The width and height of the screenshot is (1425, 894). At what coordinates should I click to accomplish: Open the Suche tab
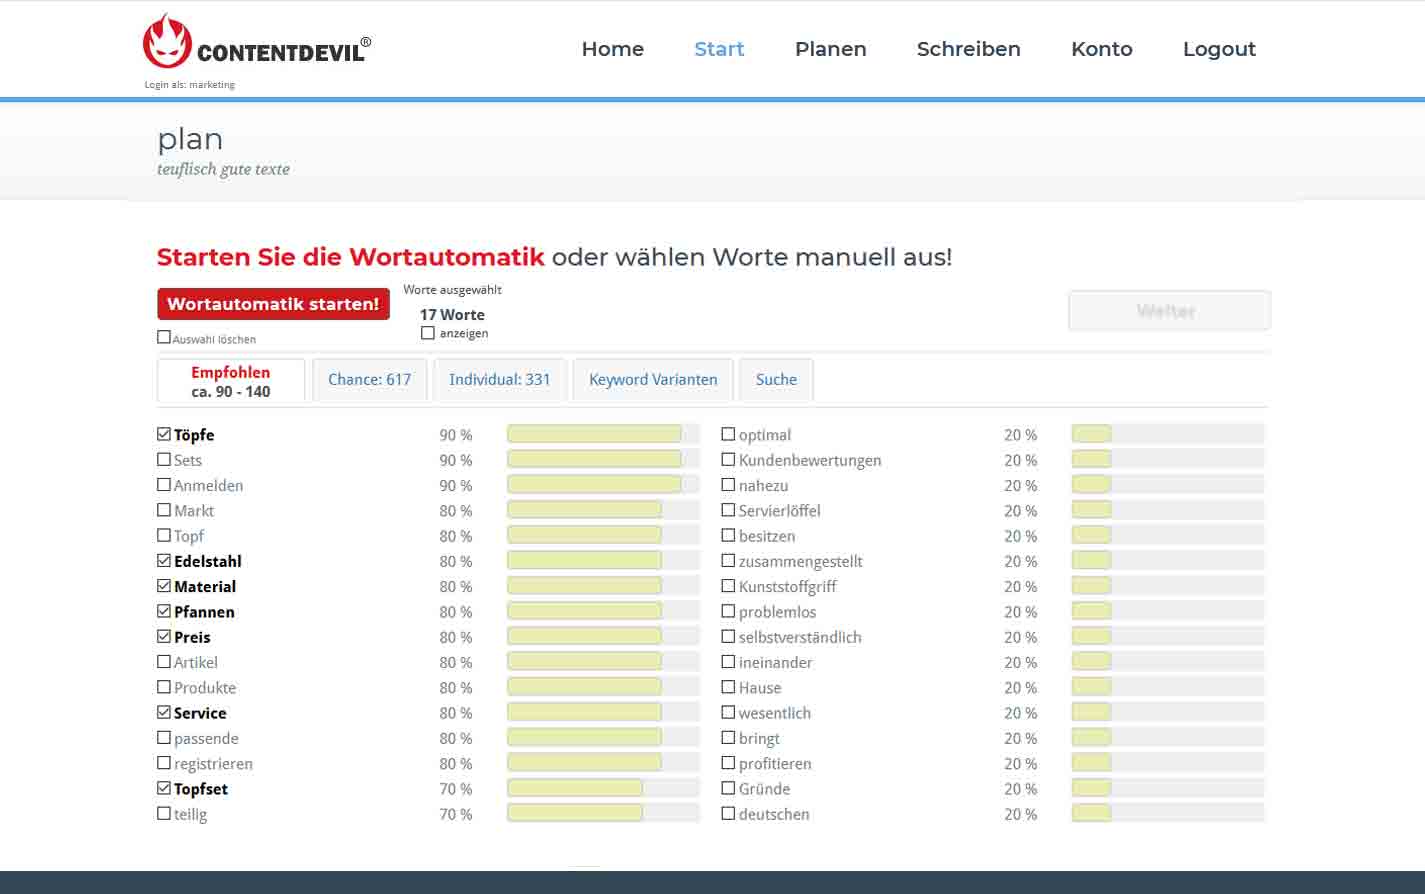point(776,380)
